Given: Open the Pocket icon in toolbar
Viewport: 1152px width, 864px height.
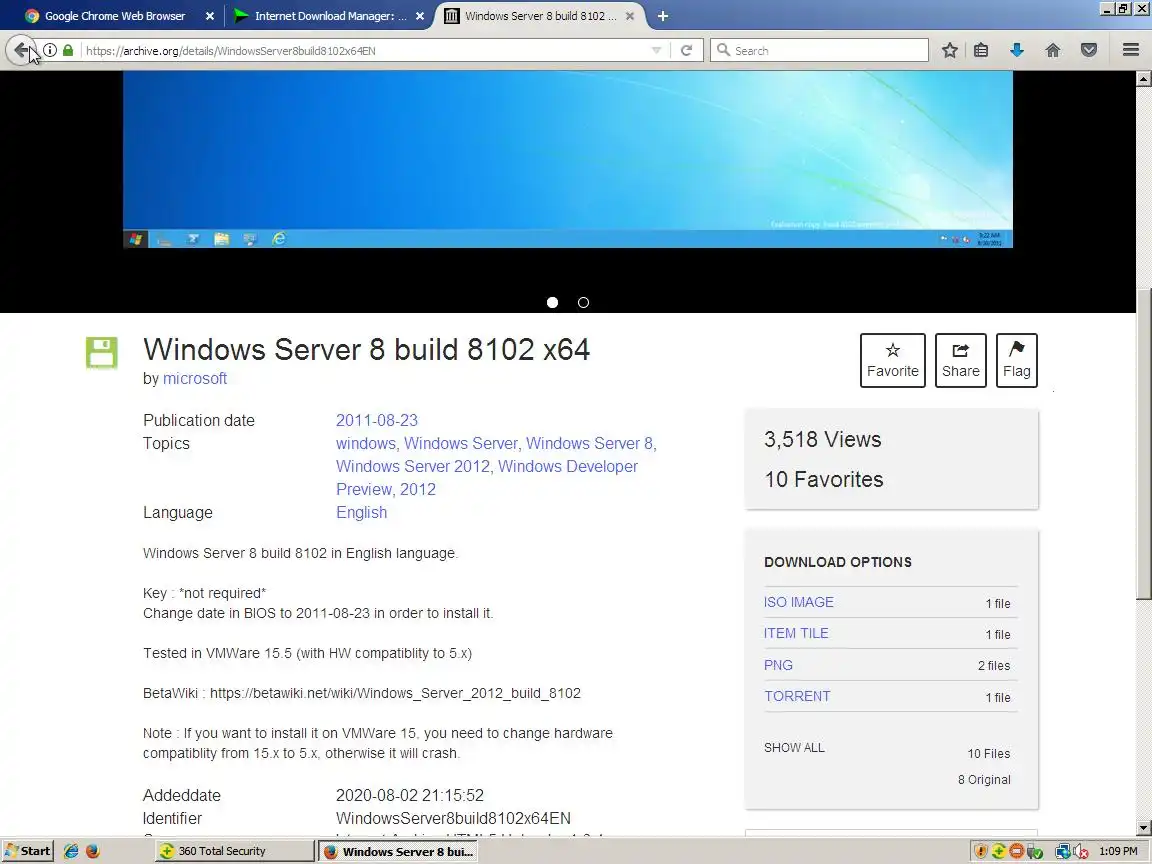Looking at the screenshot, I should [x=1089, y=50].
